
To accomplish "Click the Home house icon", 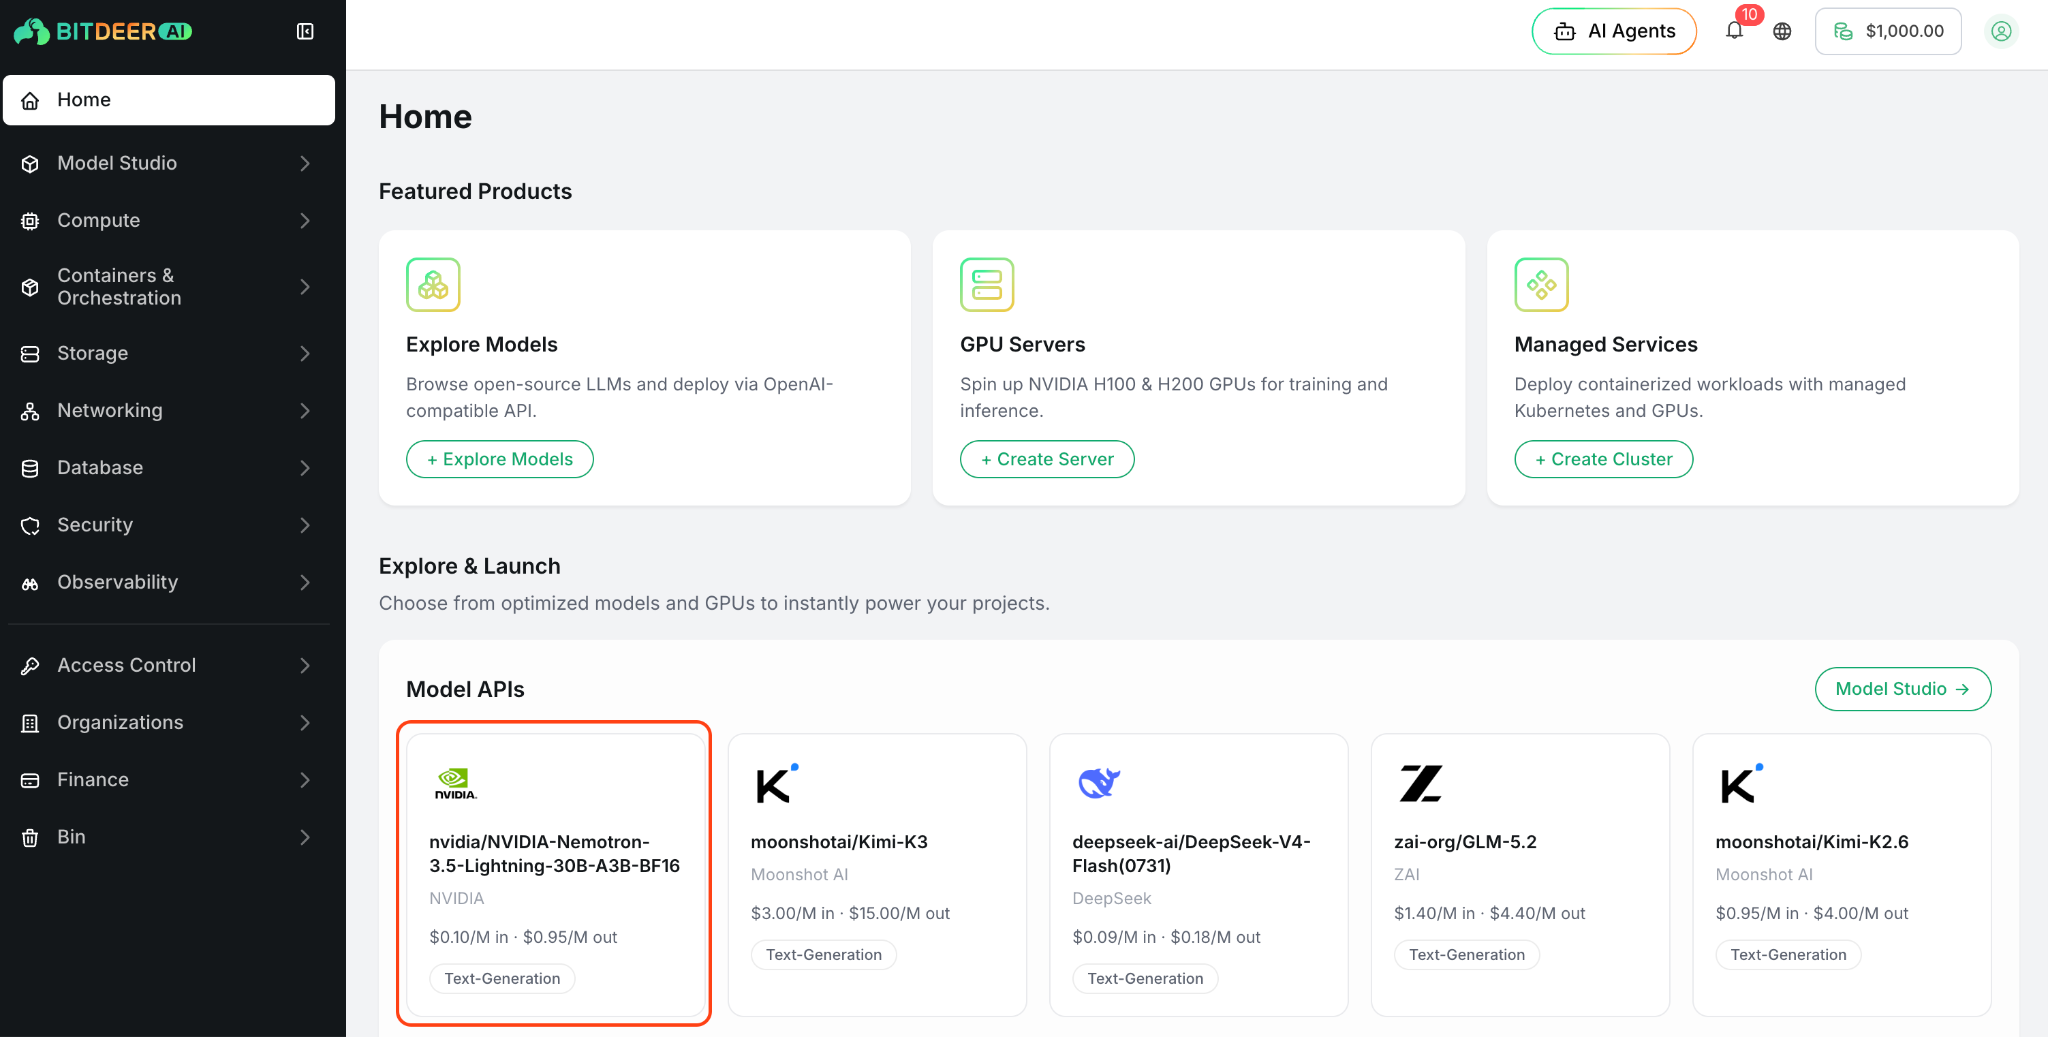I will 31,100.
